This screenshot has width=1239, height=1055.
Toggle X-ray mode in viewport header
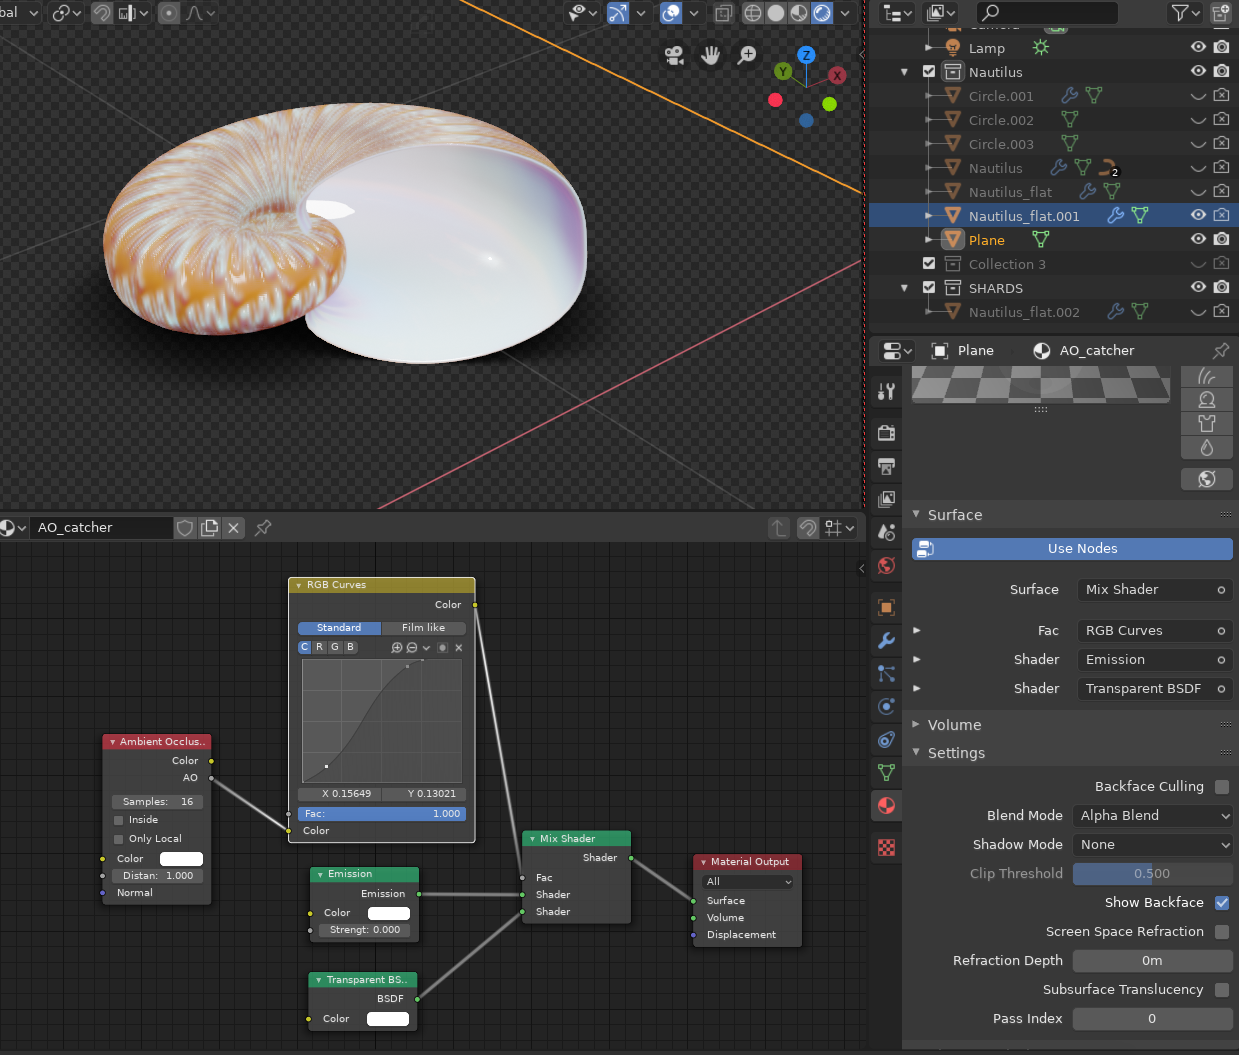[x=723, y=13]
